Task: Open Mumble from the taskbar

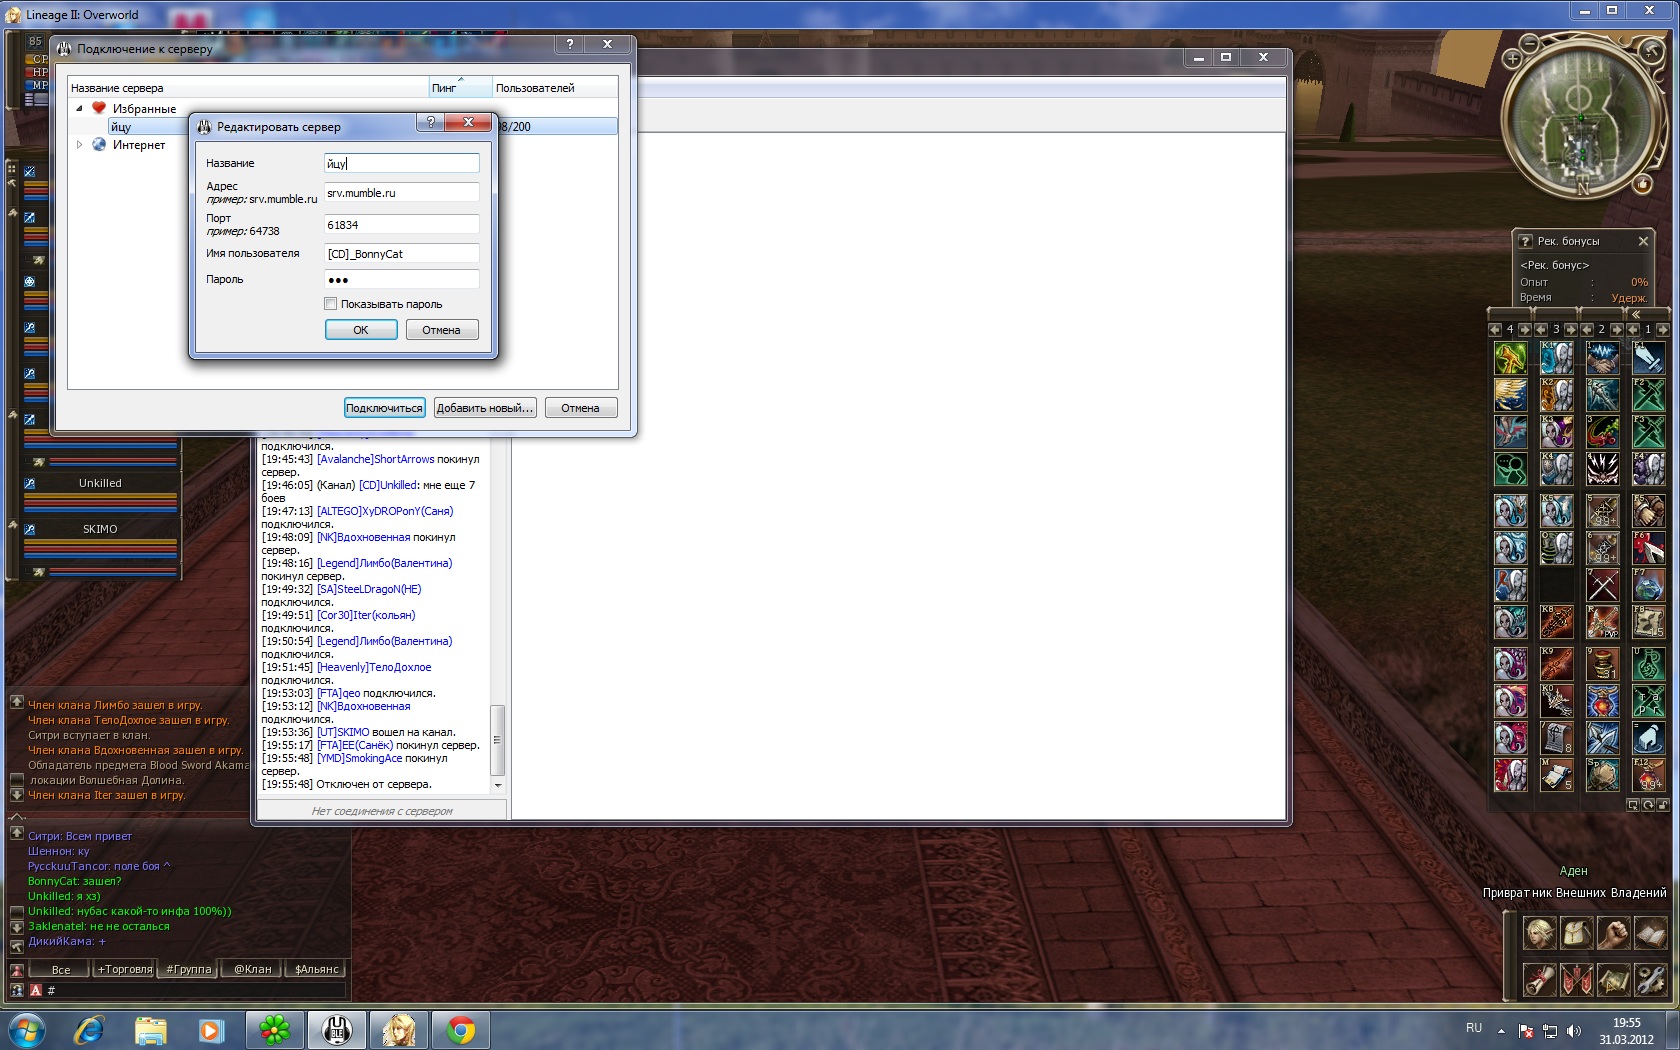Action: (337, 1030)
